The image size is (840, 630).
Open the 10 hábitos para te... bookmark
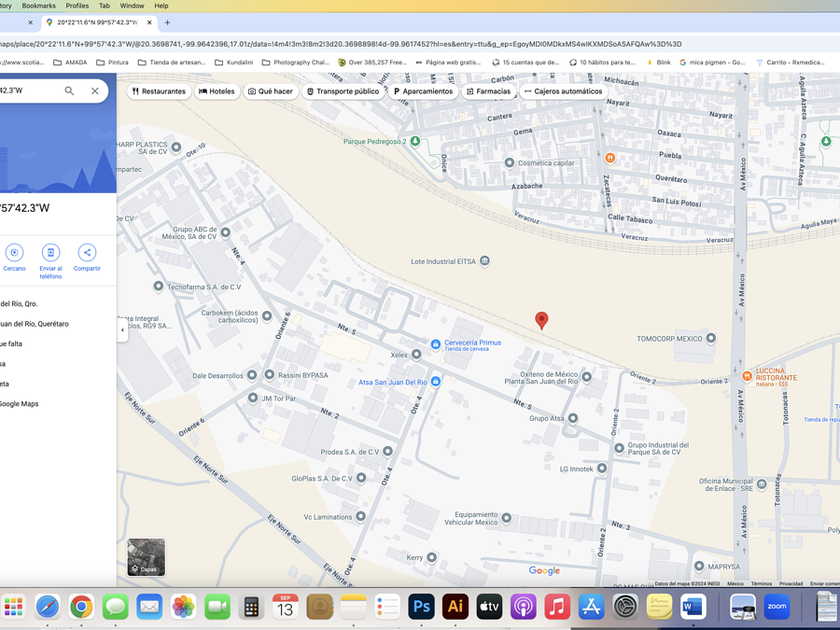pos(602,62)
